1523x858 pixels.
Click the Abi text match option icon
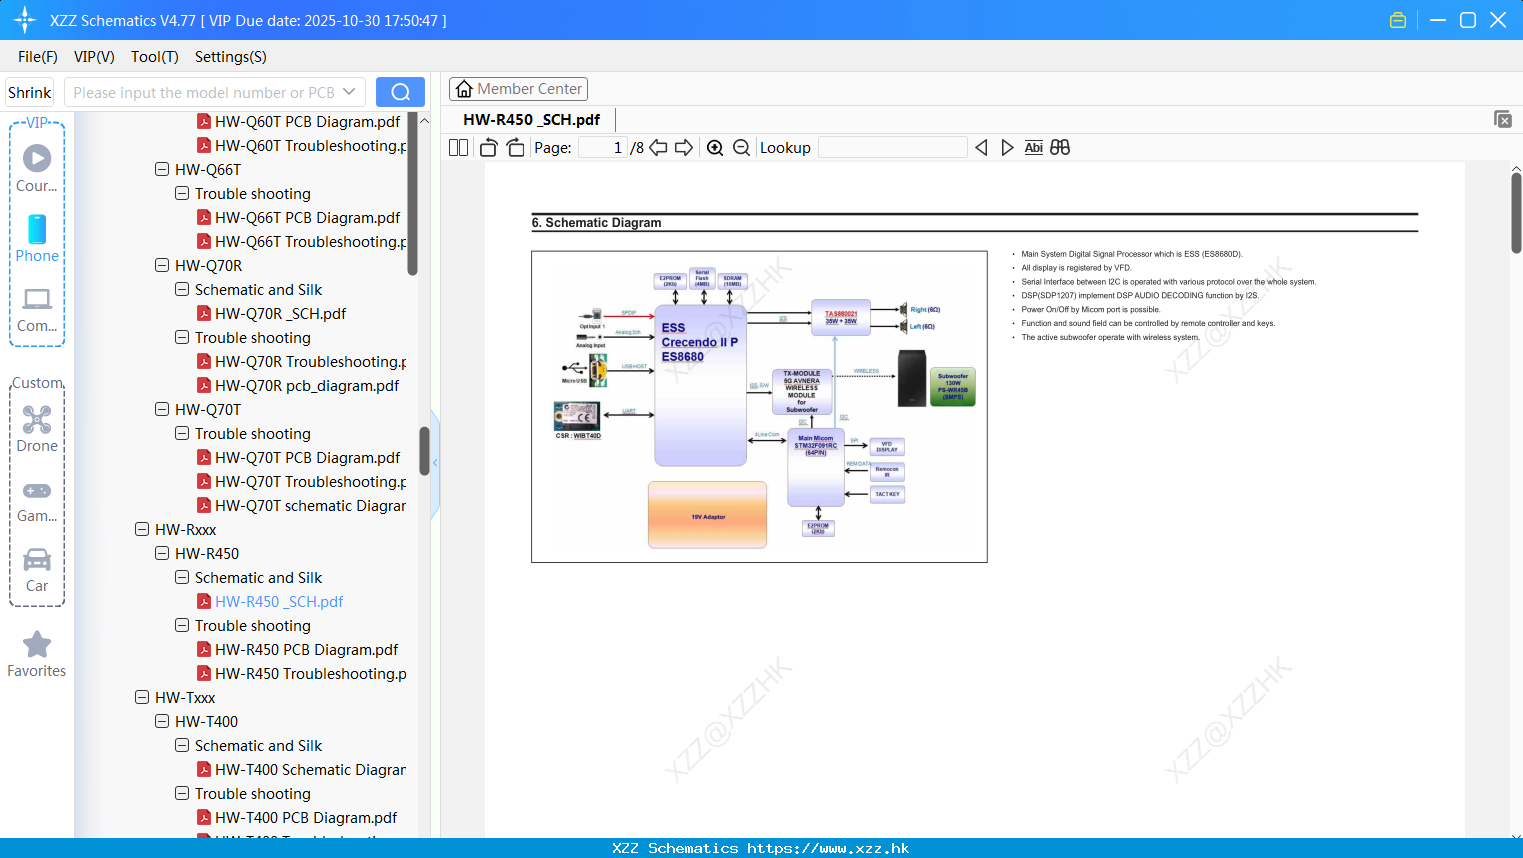[1033, 148]
